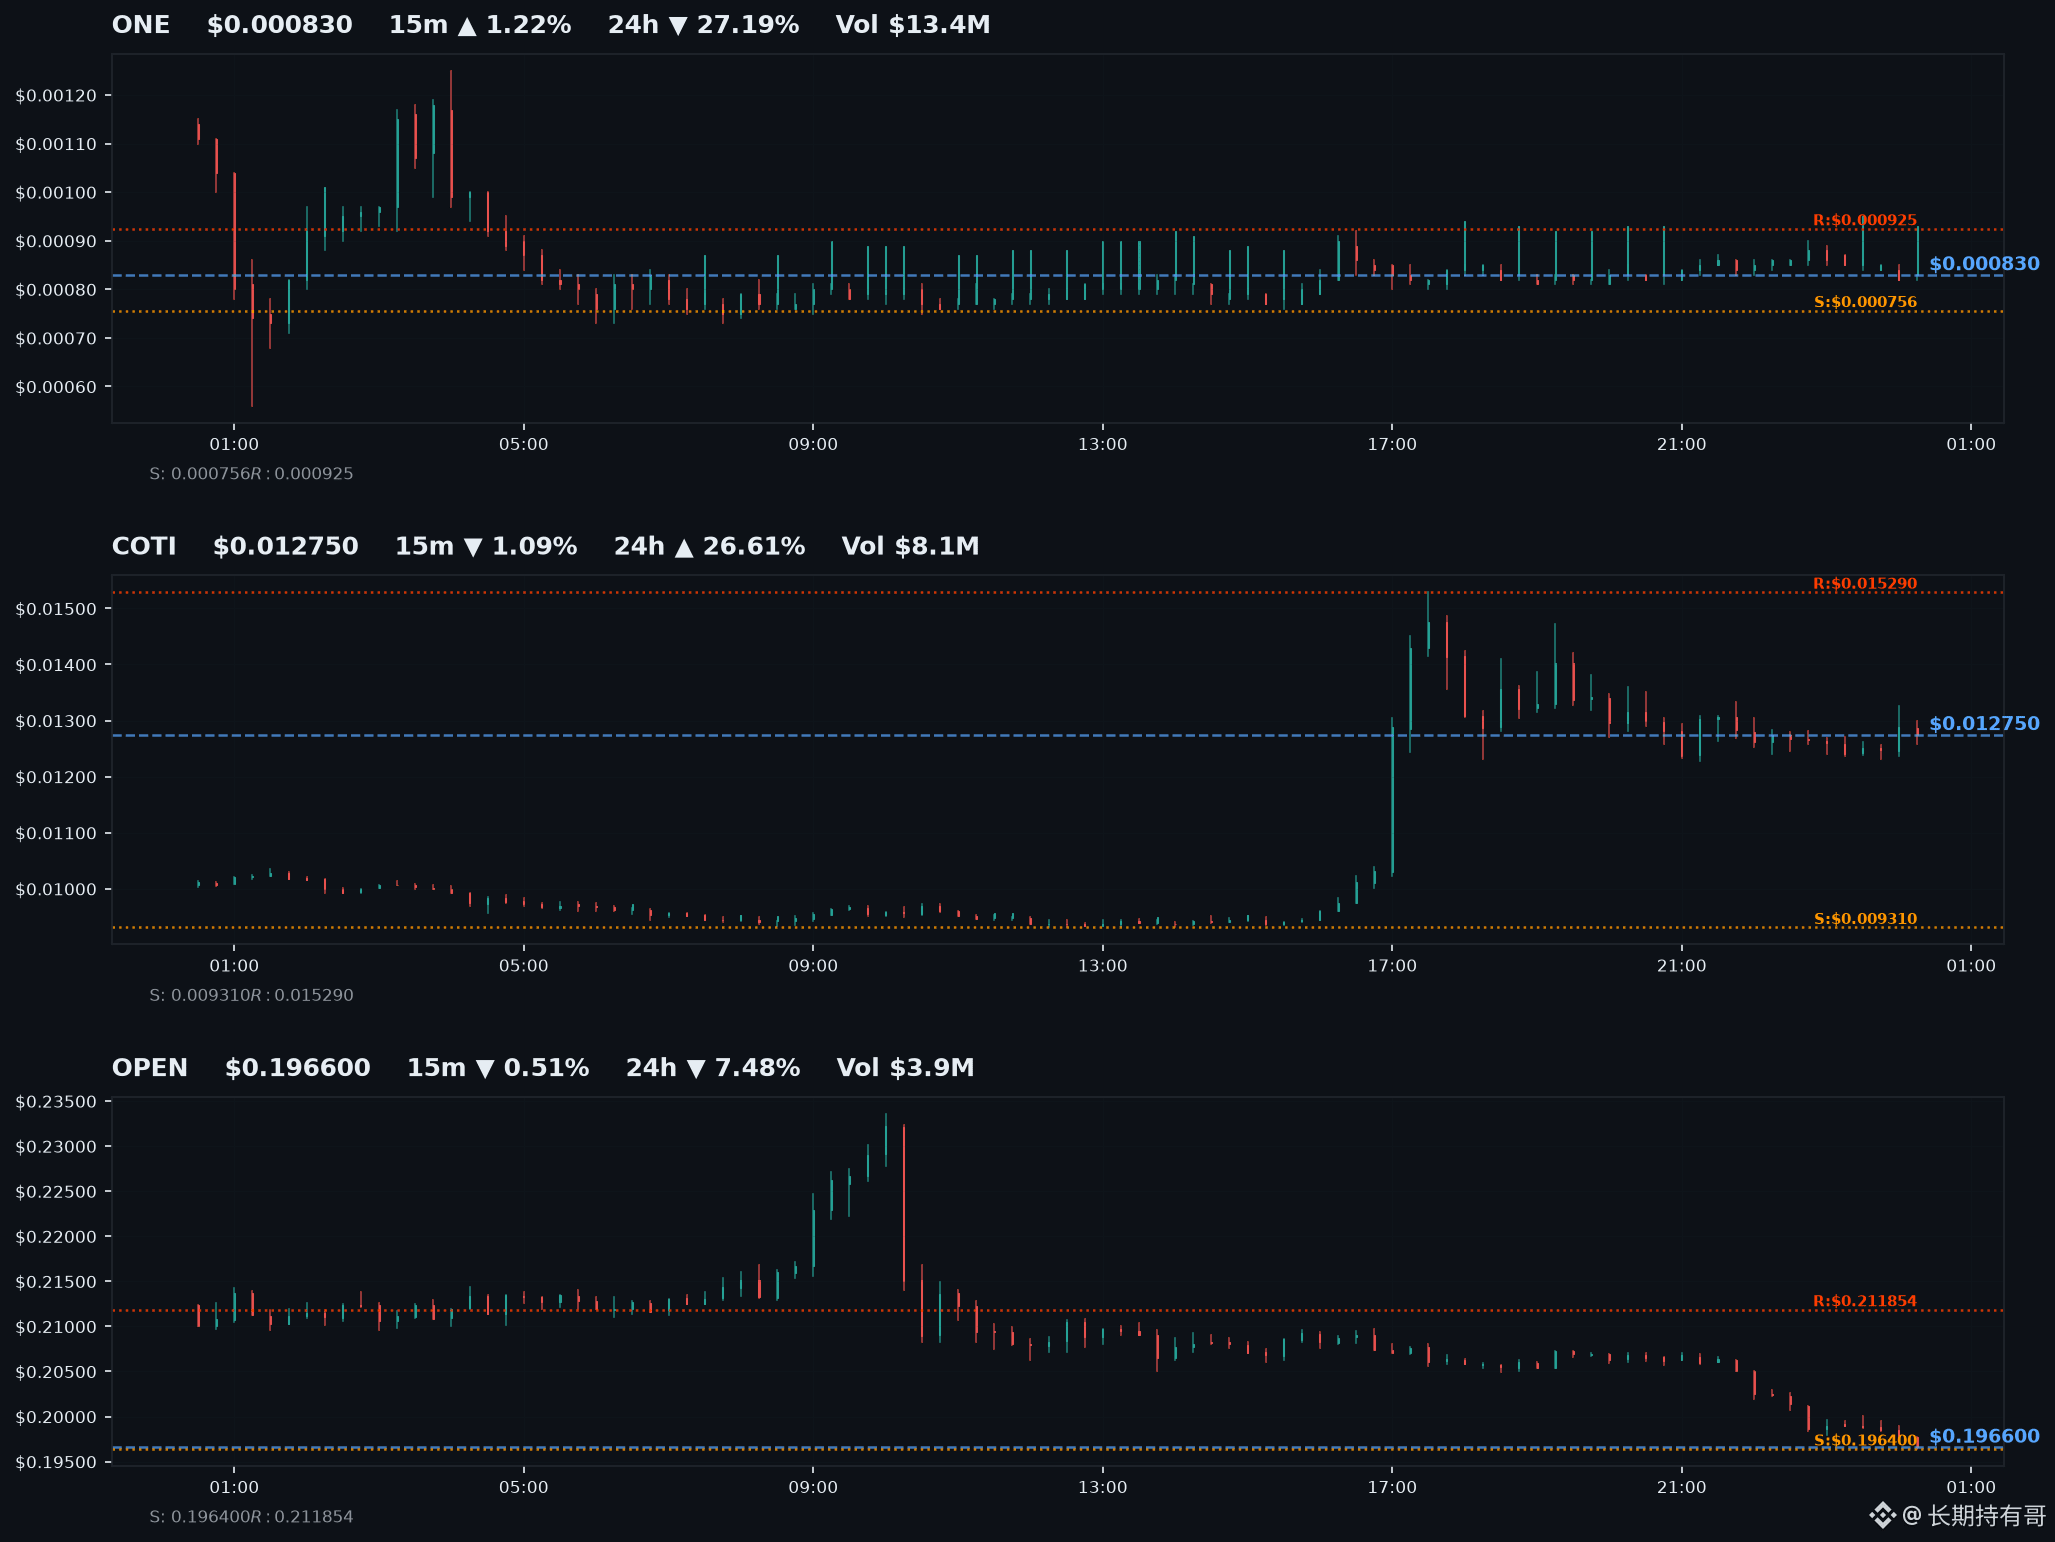
Task: Click the ONE ticker title
Action: [141, 25]
